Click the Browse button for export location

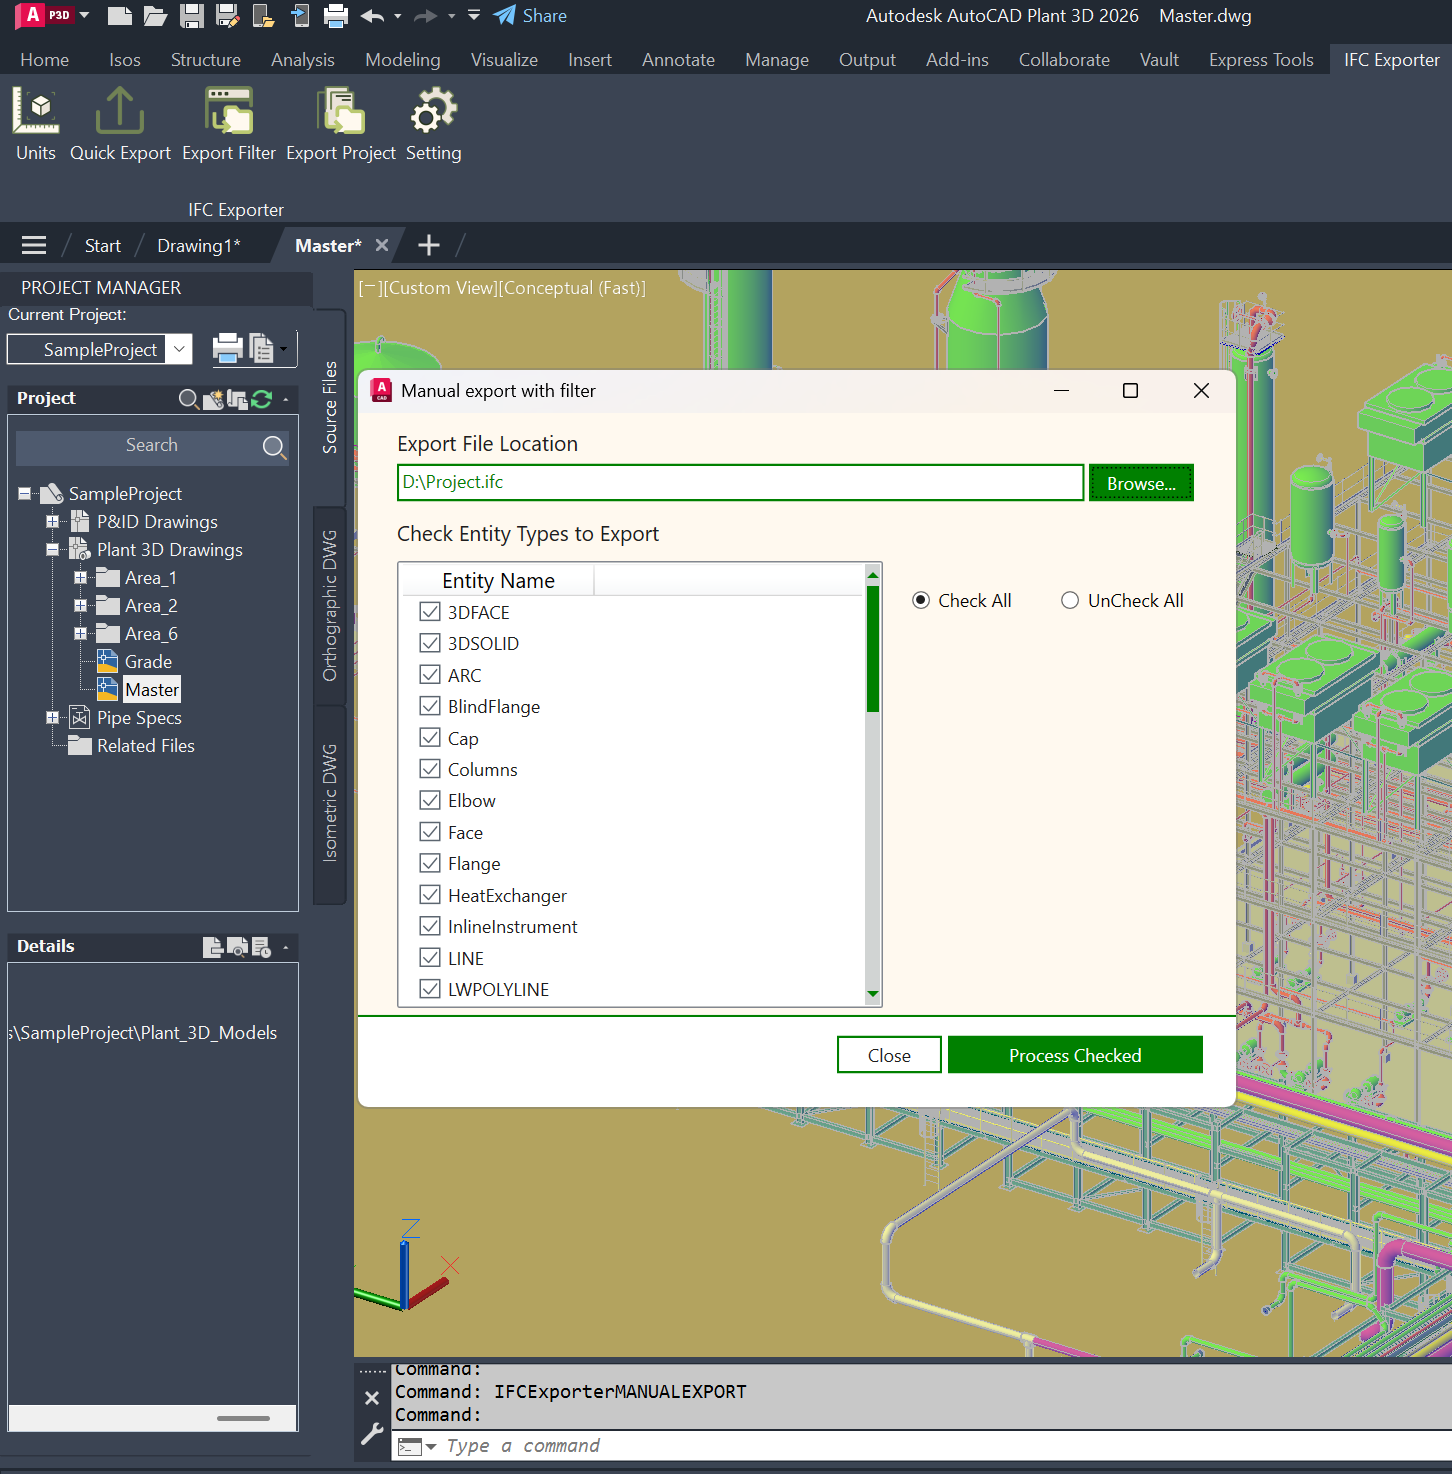(x=1140, y=483)
